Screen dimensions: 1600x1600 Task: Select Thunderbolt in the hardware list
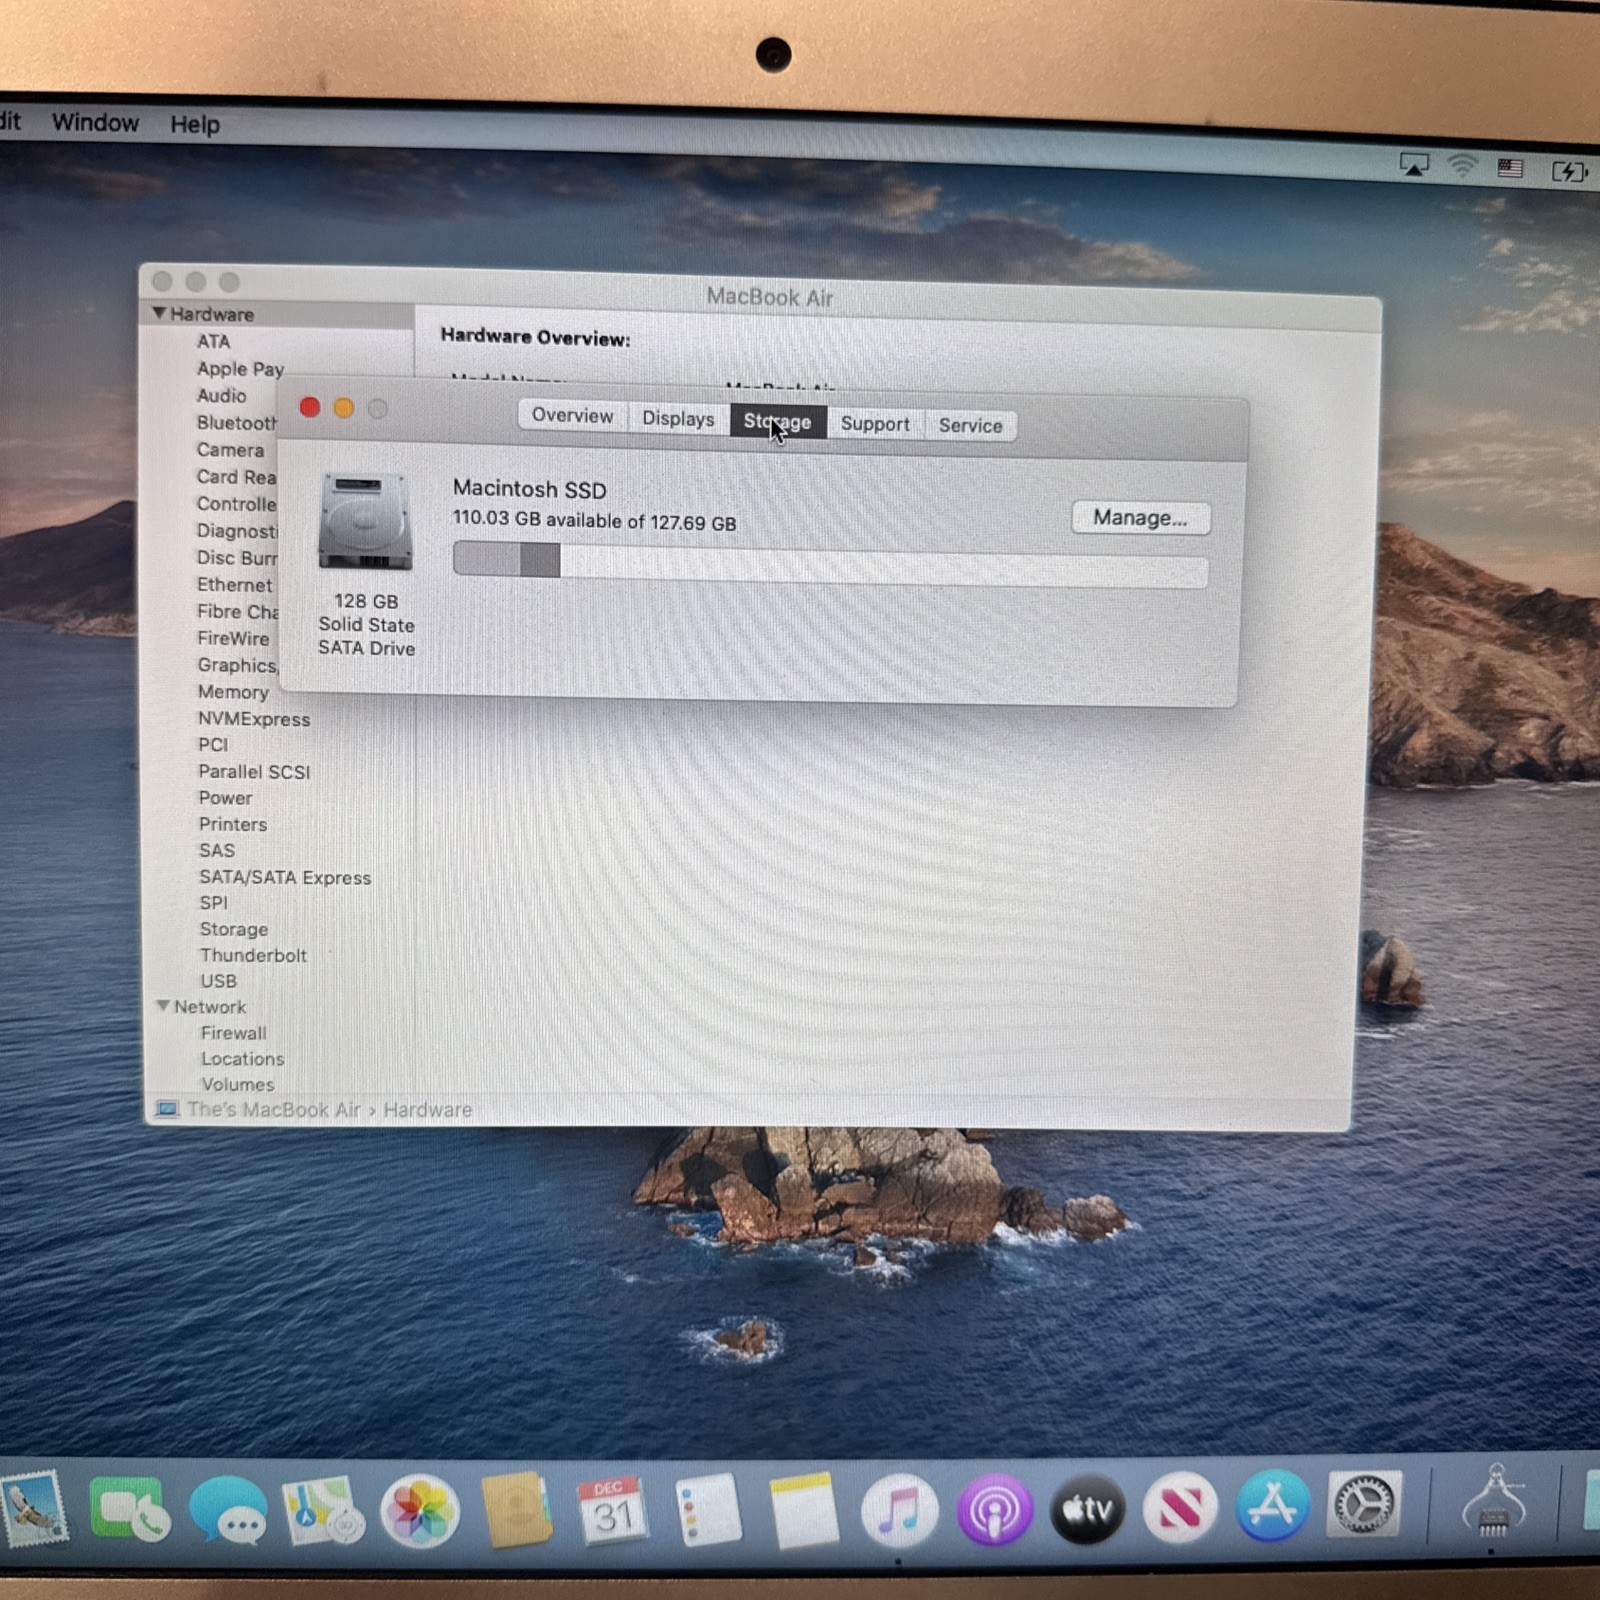[x=253, y=955]
